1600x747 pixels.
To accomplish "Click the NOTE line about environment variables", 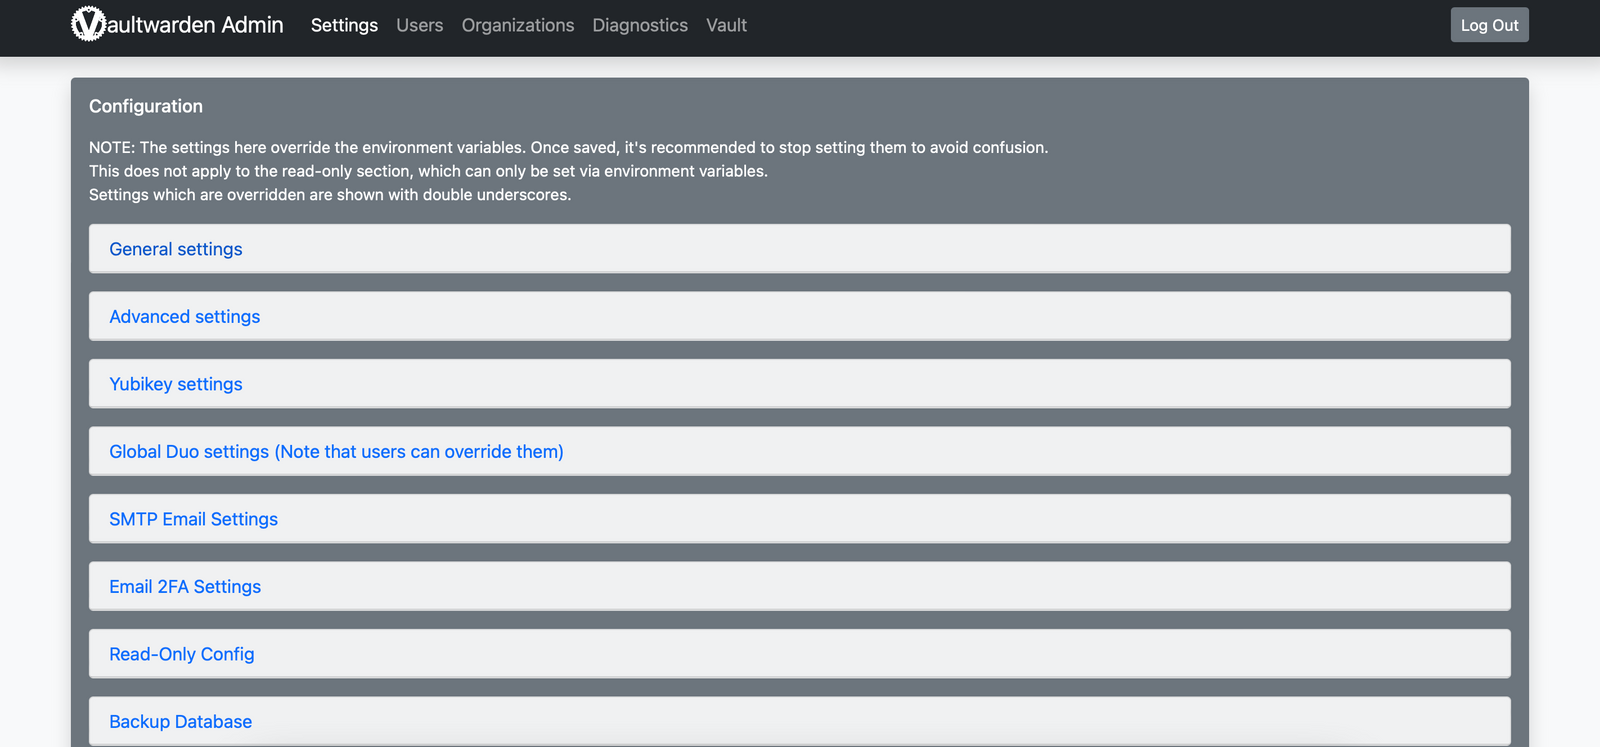I will coord(568,147).
